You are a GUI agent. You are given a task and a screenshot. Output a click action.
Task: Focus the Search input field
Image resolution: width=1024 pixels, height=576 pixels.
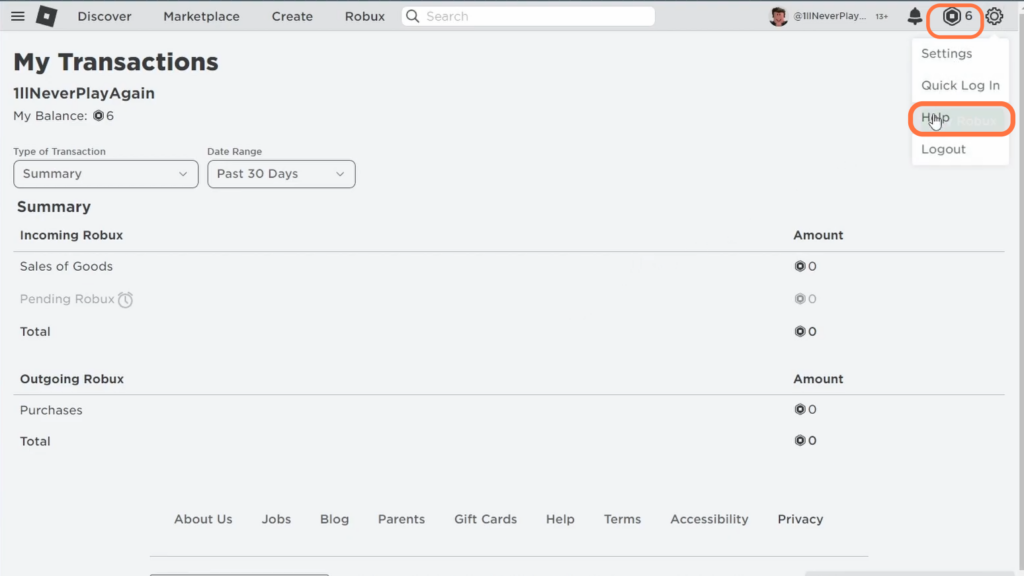coord(528,16)
